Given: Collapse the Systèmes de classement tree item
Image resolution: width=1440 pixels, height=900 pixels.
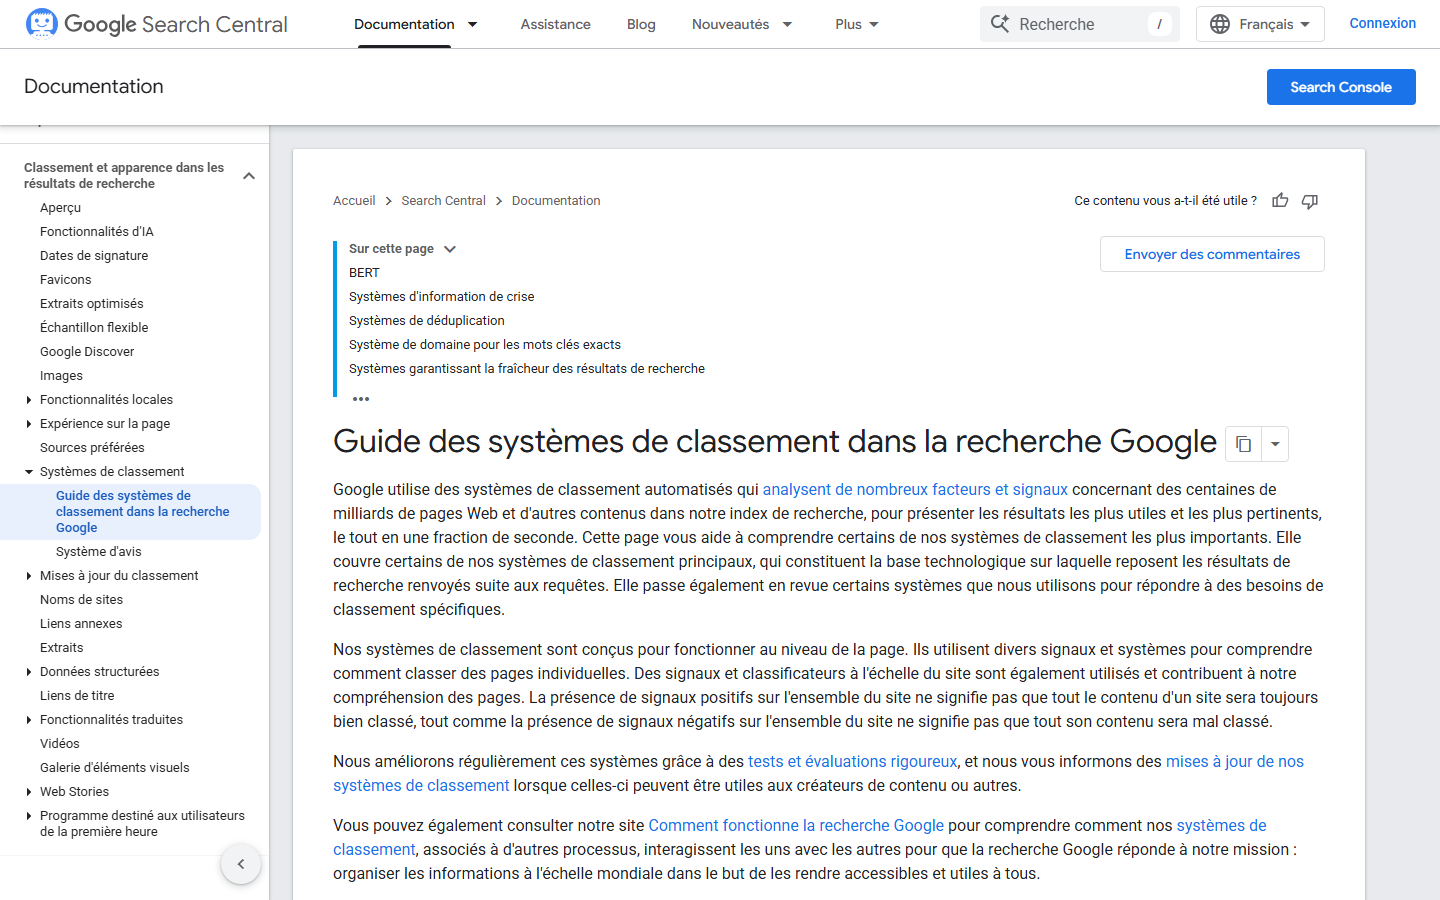Looking at the screenshot, I should 29,472.
